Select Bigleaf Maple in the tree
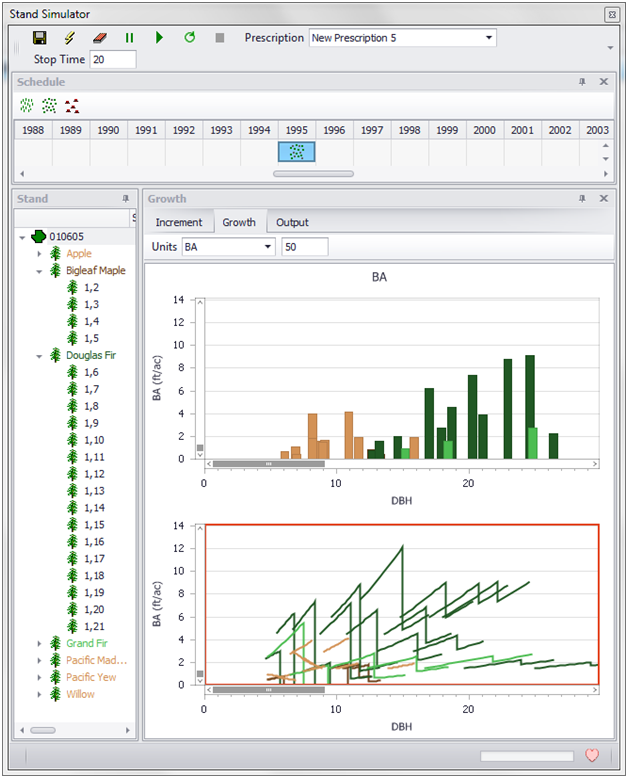 point(96,270)
